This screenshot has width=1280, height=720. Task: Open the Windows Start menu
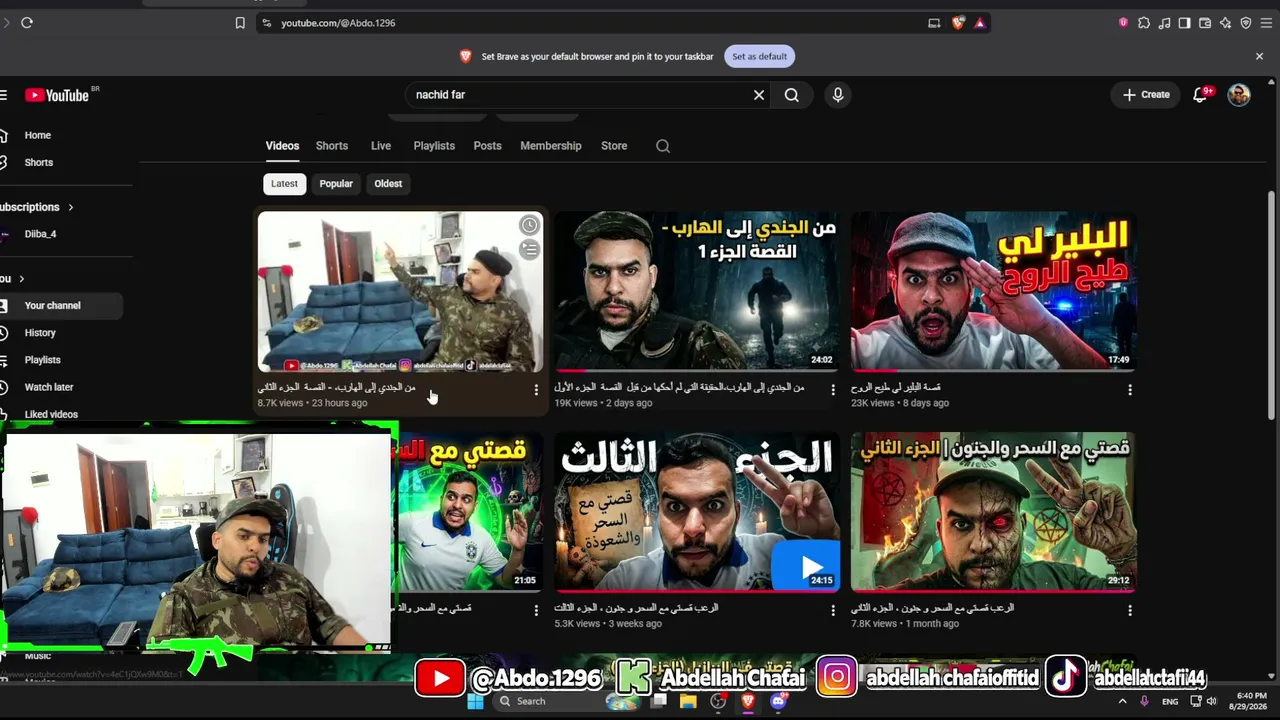click(x=475, y=701)
